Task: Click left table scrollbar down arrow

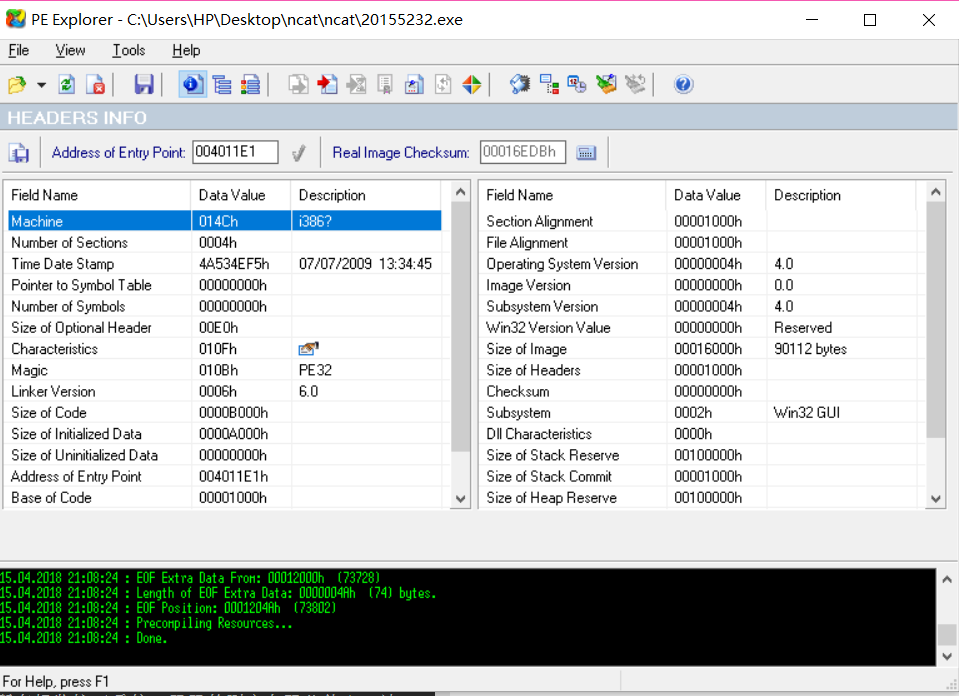Action: click(x=461, y=498)
